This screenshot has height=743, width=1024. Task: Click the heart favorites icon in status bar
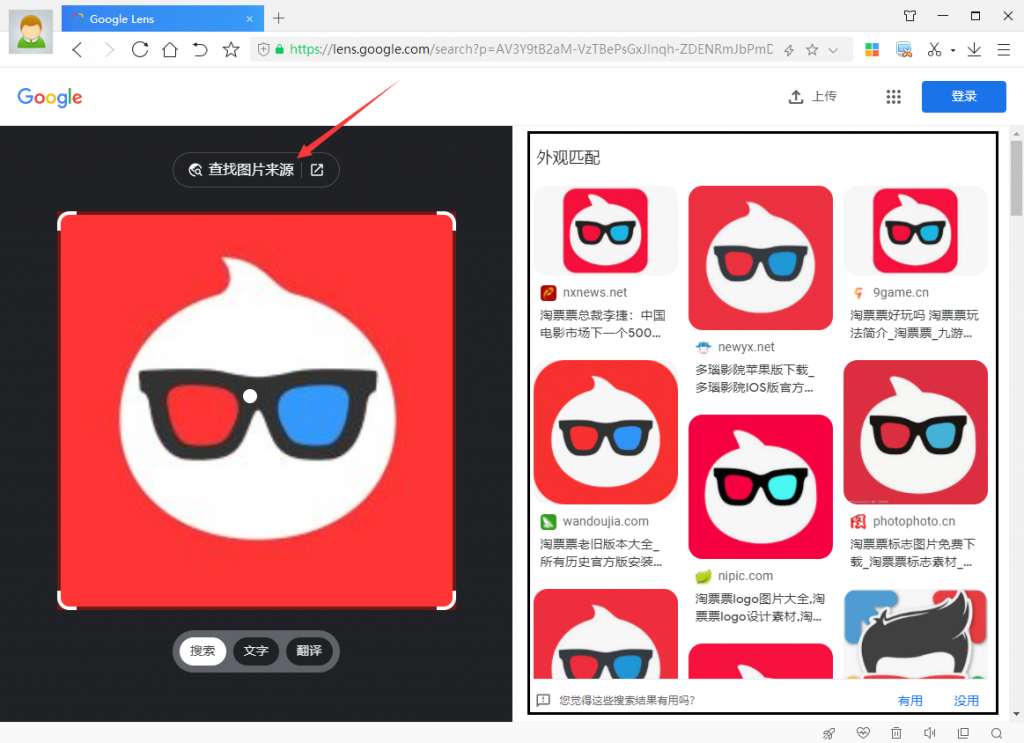point(863,733)
